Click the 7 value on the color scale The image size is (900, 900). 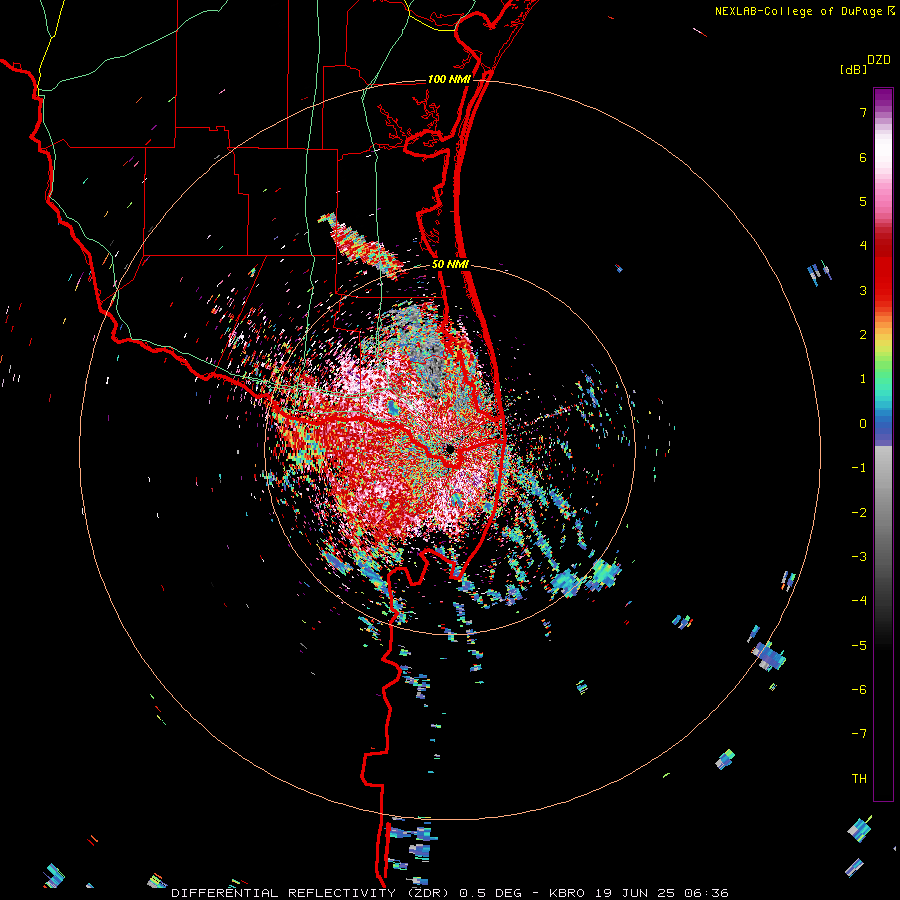click(863, 112)
